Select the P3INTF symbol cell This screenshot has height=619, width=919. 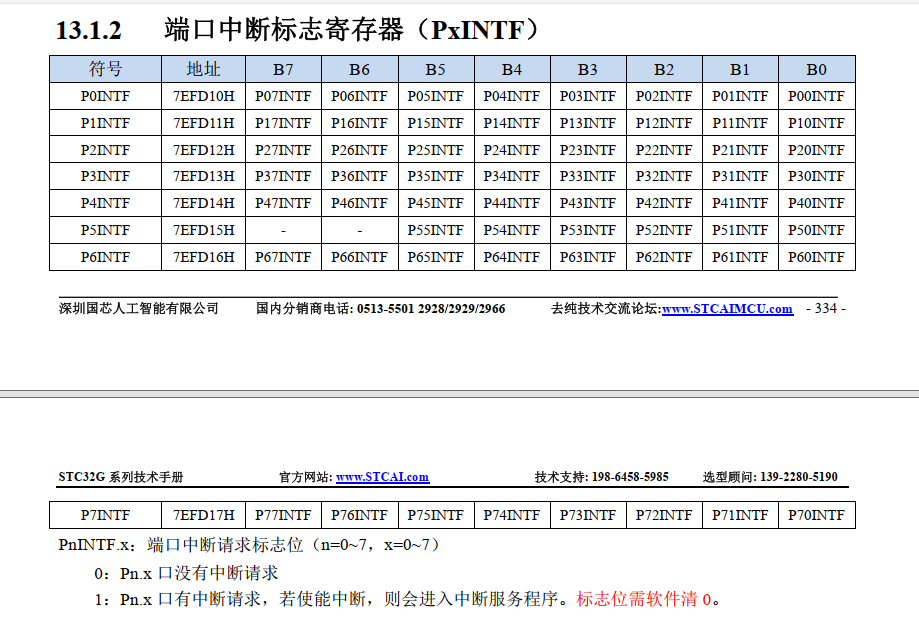(x=105, y=176)
